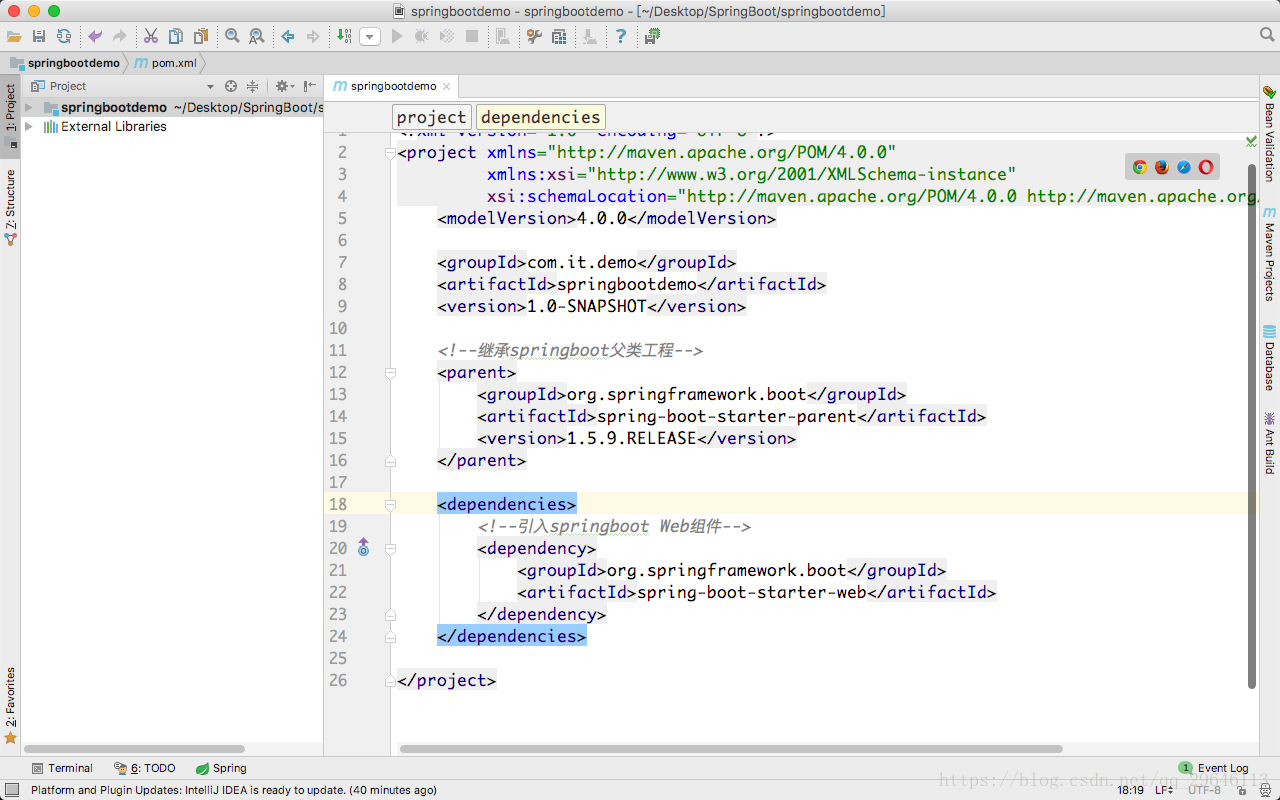
Task: Select the springbootdemo editor tab
Action: coord(393,86)
